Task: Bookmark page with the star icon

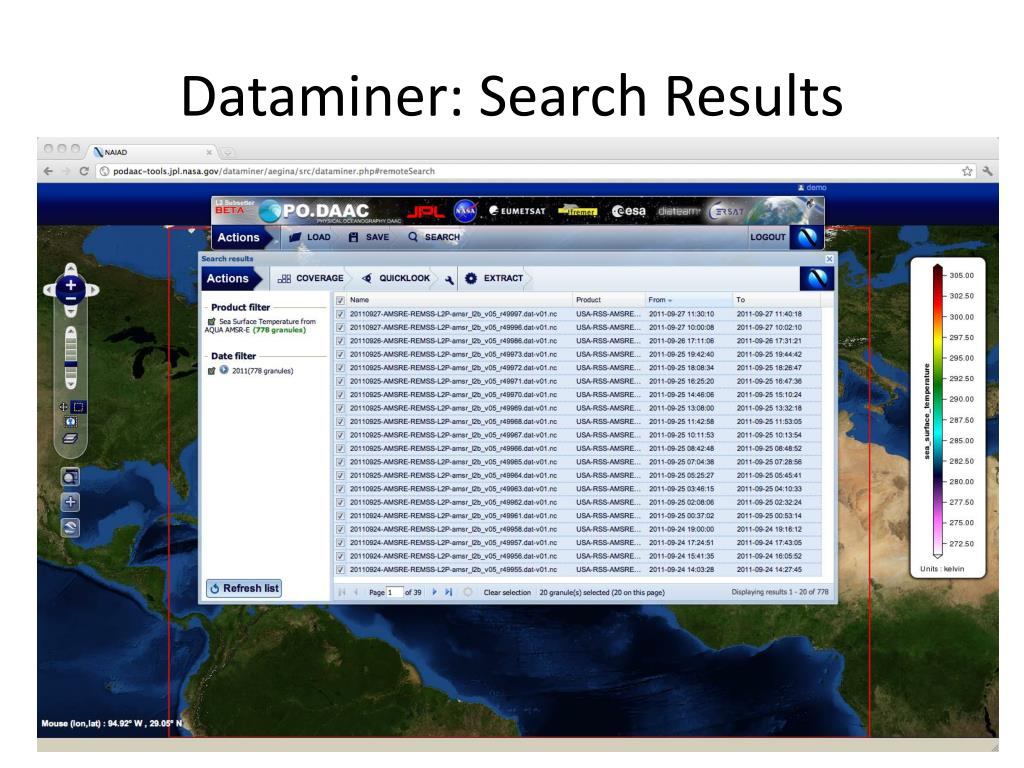Action: pos(967,171)
